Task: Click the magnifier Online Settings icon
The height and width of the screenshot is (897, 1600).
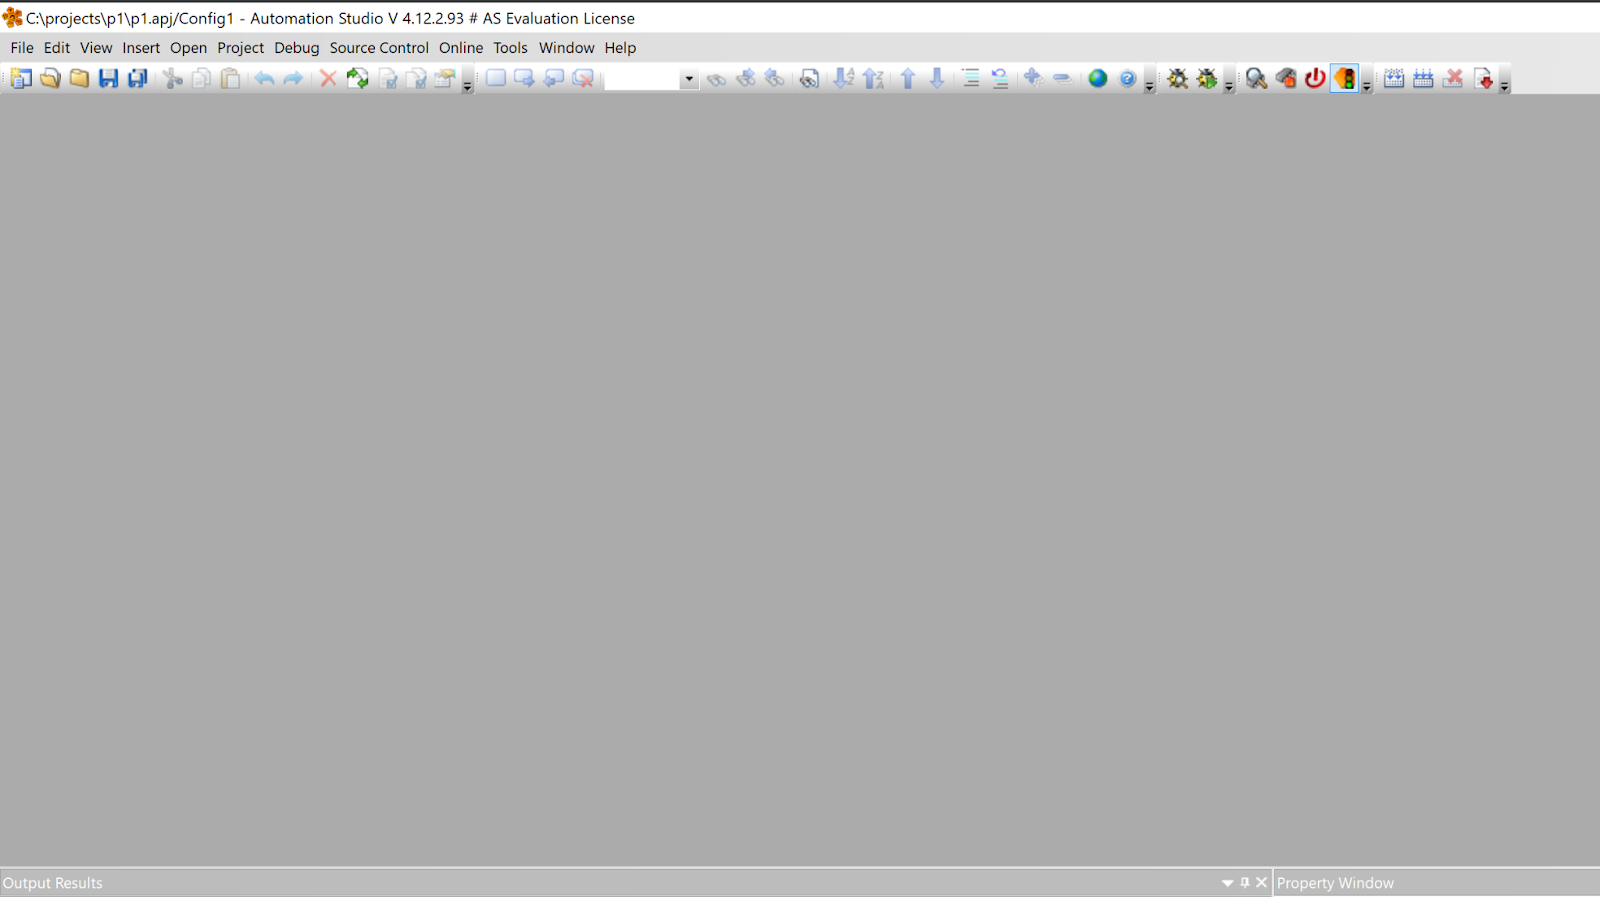Action: tap(1257, 78)
